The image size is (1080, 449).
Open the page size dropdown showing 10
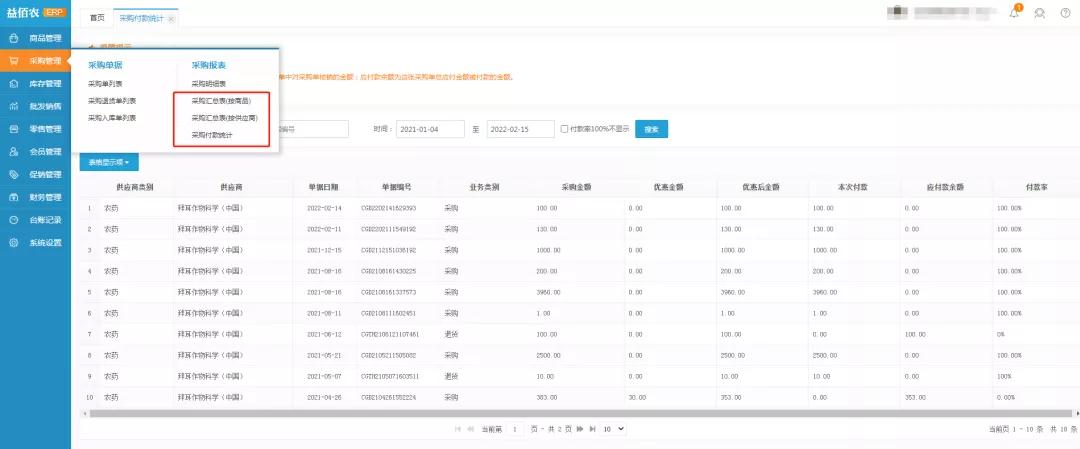point(613,428)
